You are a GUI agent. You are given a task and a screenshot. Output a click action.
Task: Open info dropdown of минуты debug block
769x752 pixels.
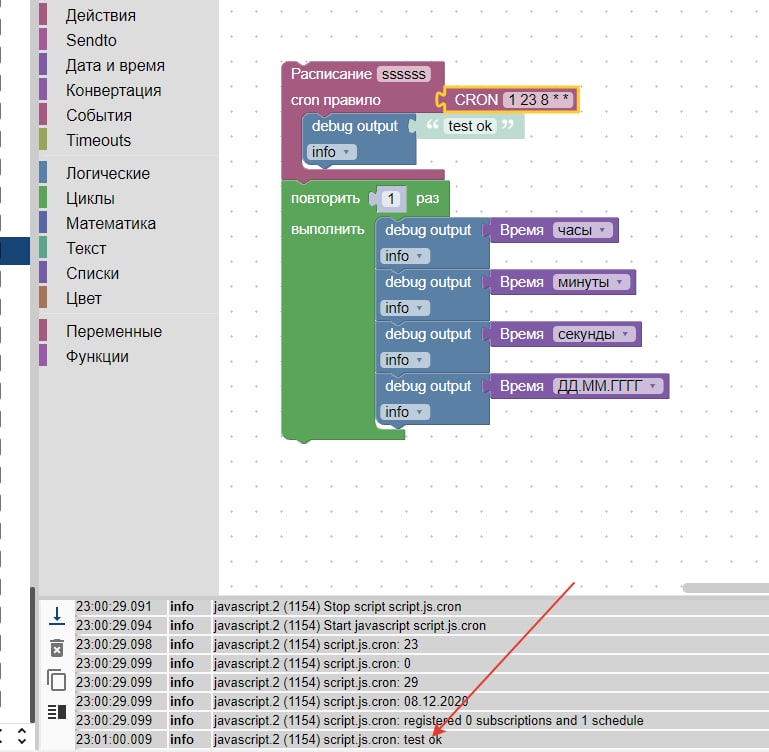(405, 308)
